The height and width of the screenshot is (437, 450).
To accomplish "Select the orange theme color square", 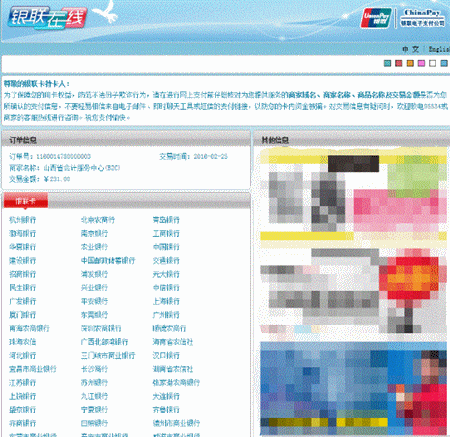I will click(410, 63).
